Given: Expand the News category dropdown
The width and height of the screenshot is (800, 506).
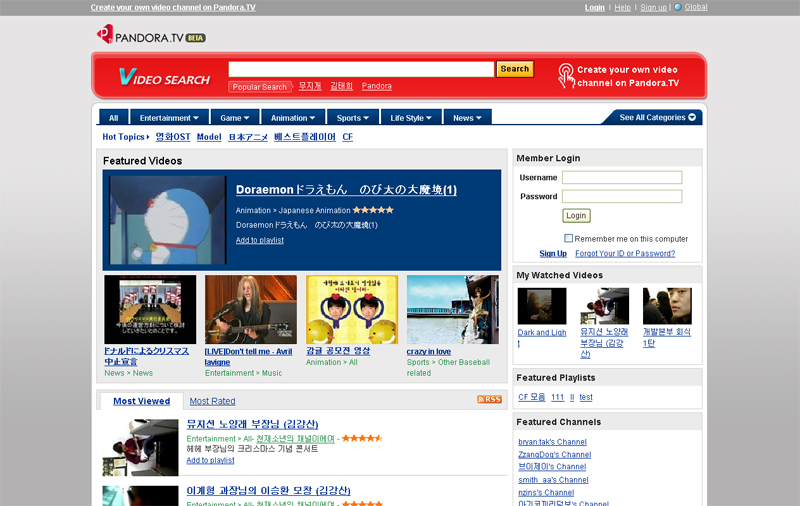Looking at the screenshot, I should click(467, 118).
